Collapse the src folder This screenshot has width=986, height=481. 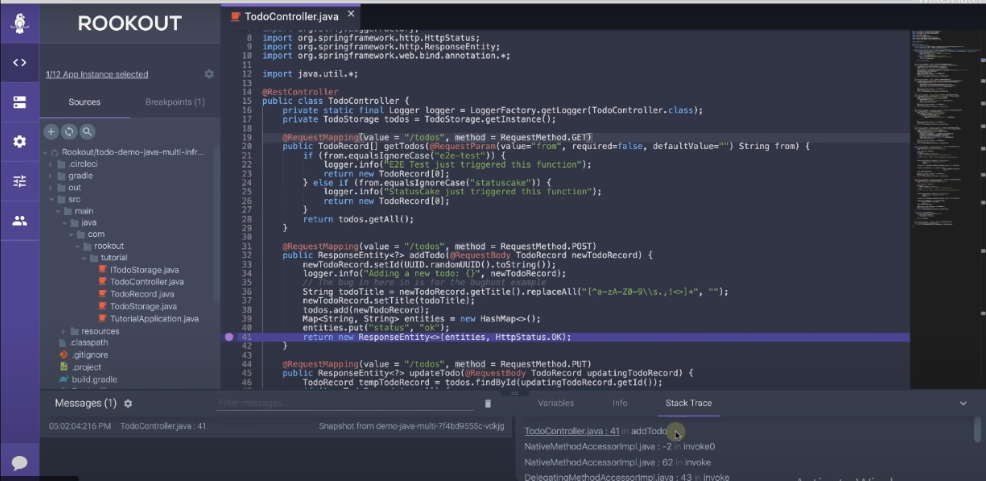[x=51, y=199]
